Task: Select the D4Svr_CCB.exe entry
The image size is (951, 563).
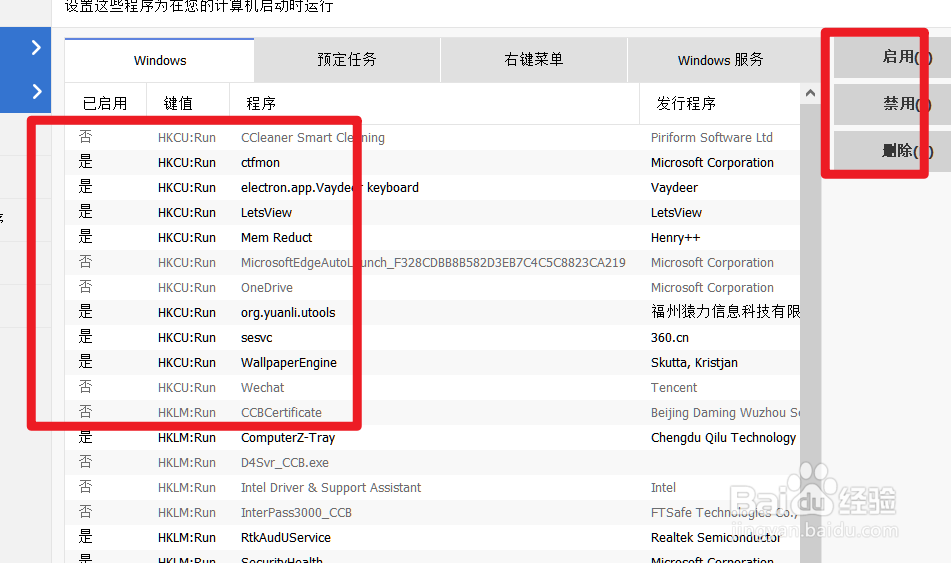Action: 284,462
